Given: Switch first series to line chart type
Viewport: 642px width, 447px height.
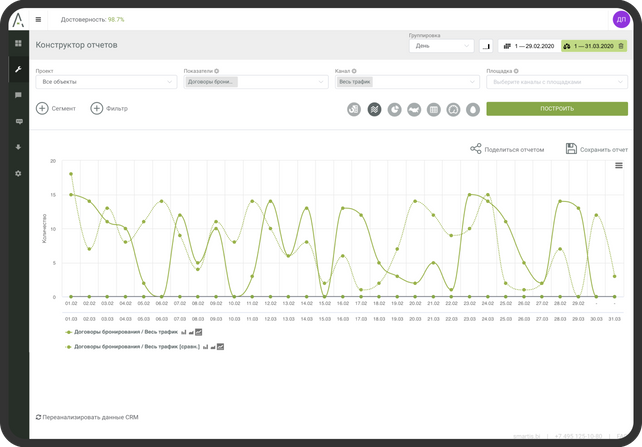Looking at the screenshot, I should (x=199, y=331).
